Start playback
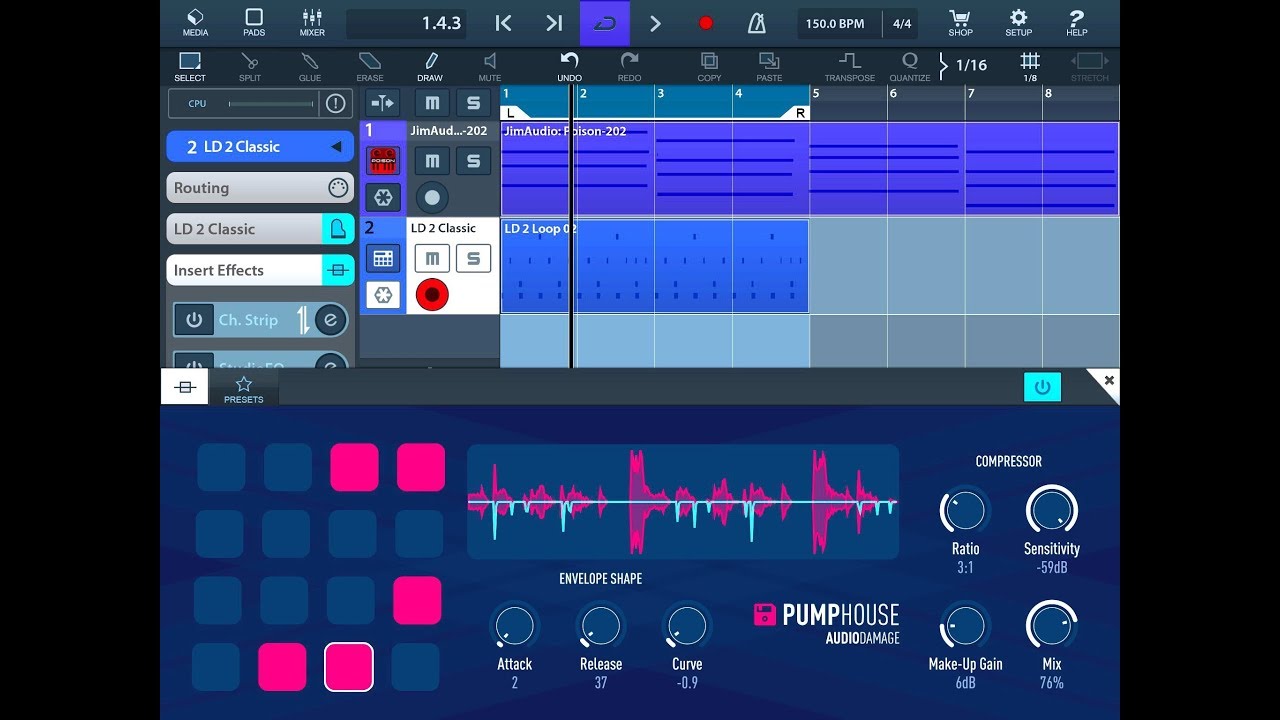The image size is (1280, 720). click(x=655, y=23)
